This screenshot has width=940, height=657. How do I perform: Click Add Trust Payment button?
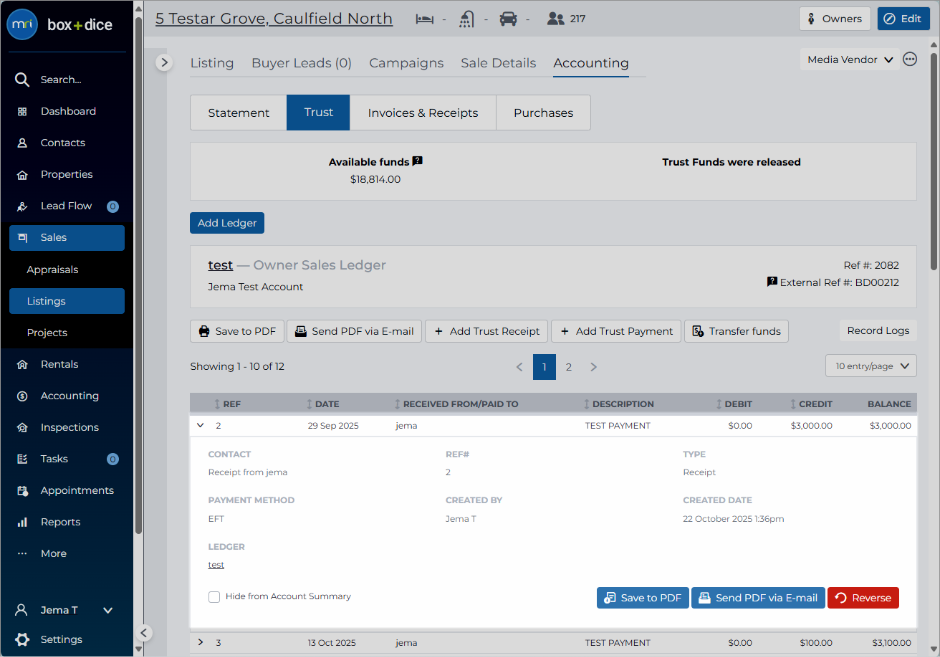(x=616, y=331)
